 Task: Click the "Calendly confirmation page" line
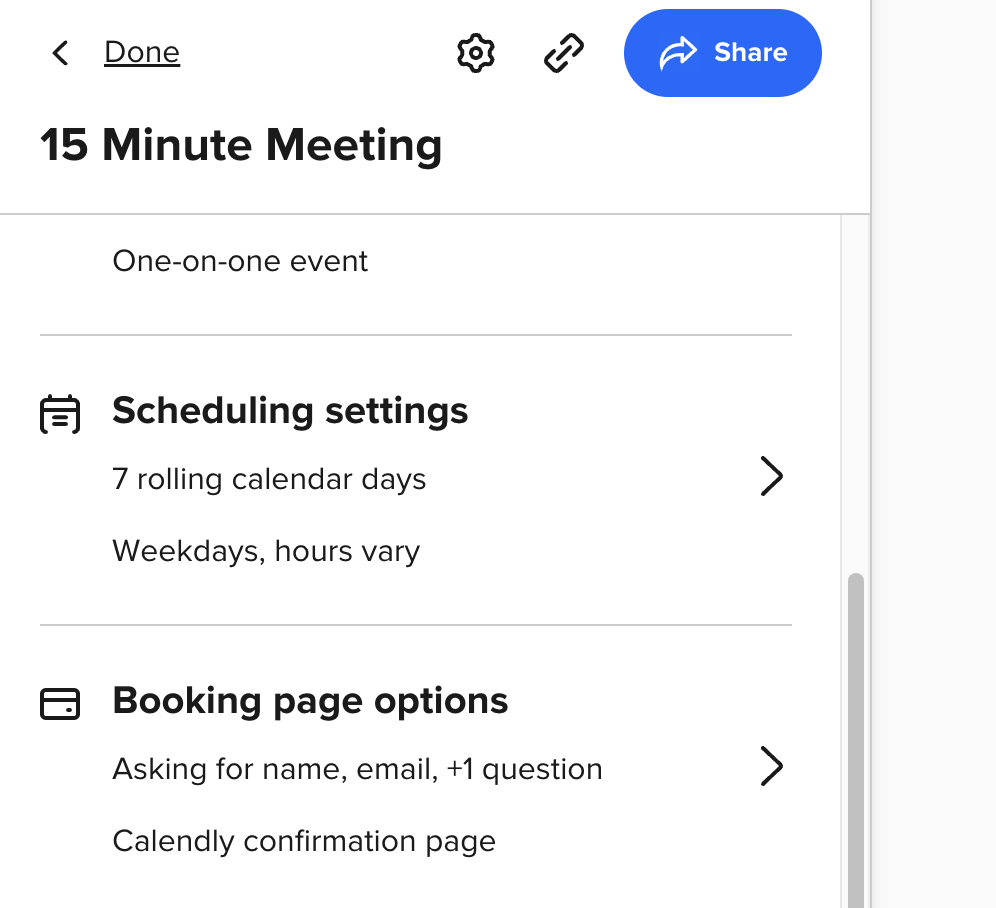[x=304, y=841]
